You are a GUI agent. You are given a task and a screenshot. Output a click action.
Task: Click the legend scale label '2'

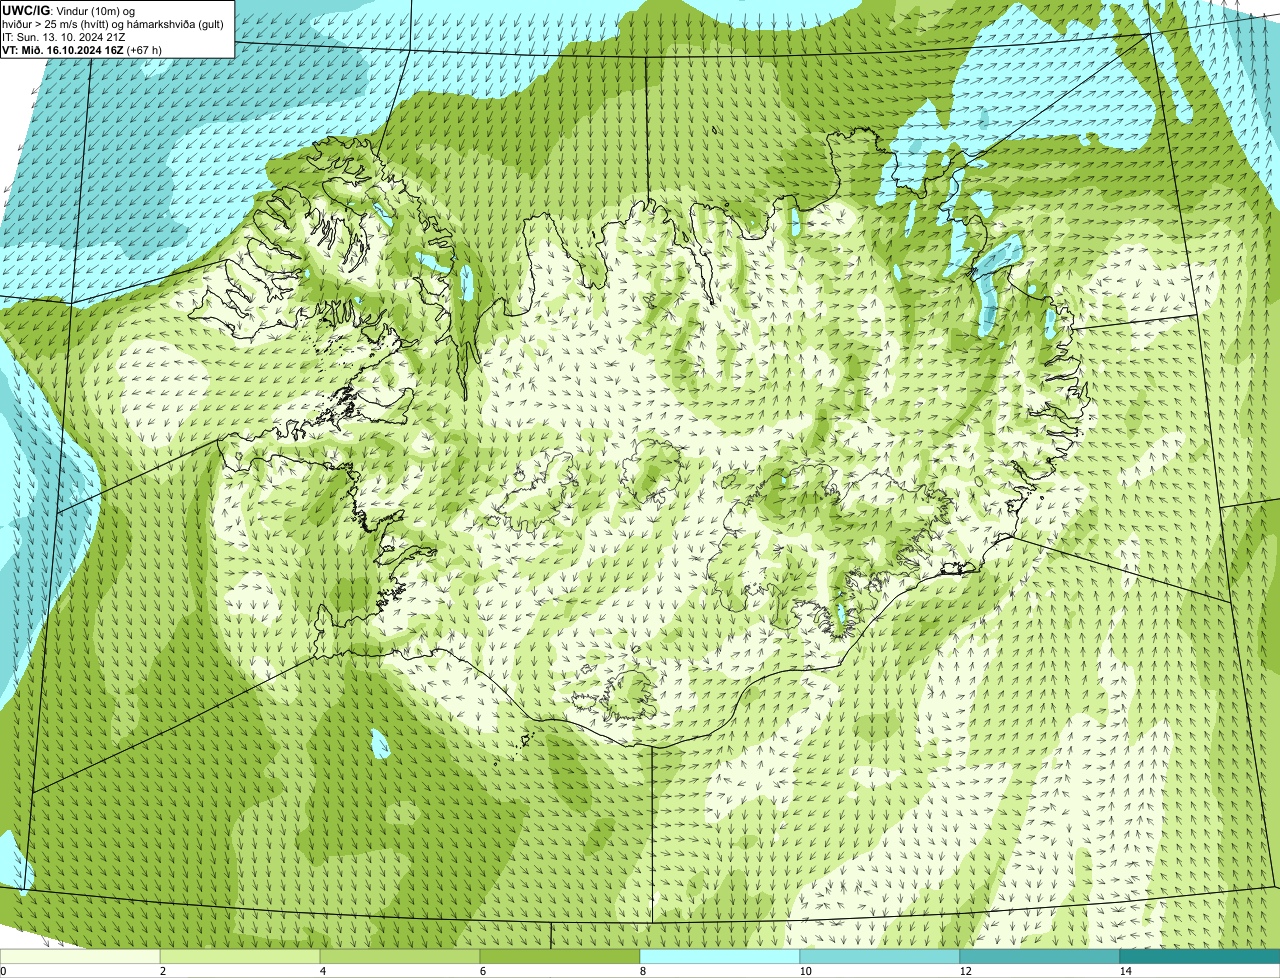162,971
